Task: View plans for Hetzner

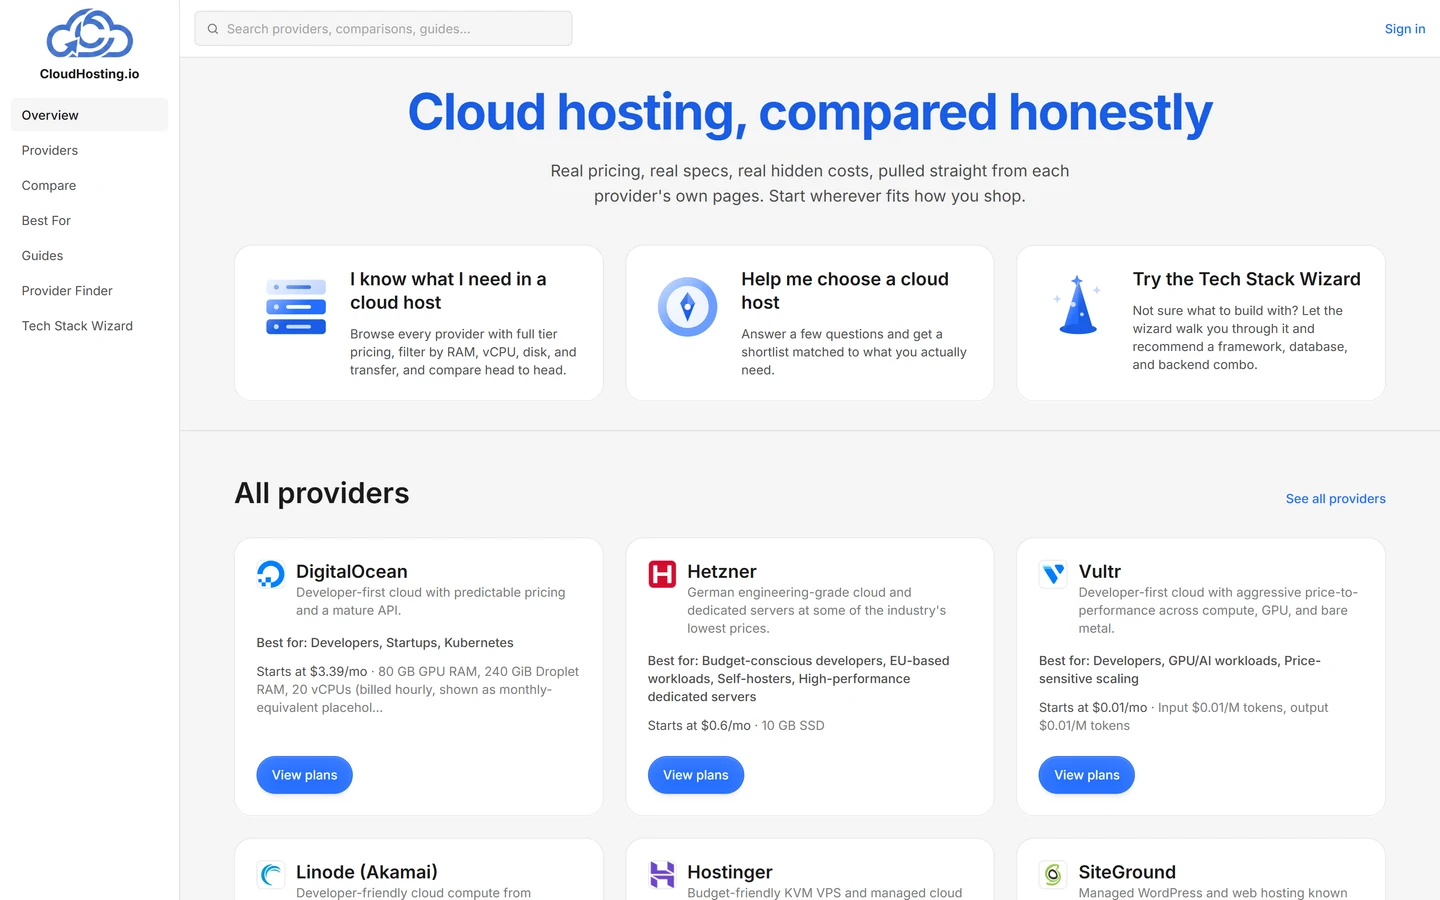Action: point(696,775)
